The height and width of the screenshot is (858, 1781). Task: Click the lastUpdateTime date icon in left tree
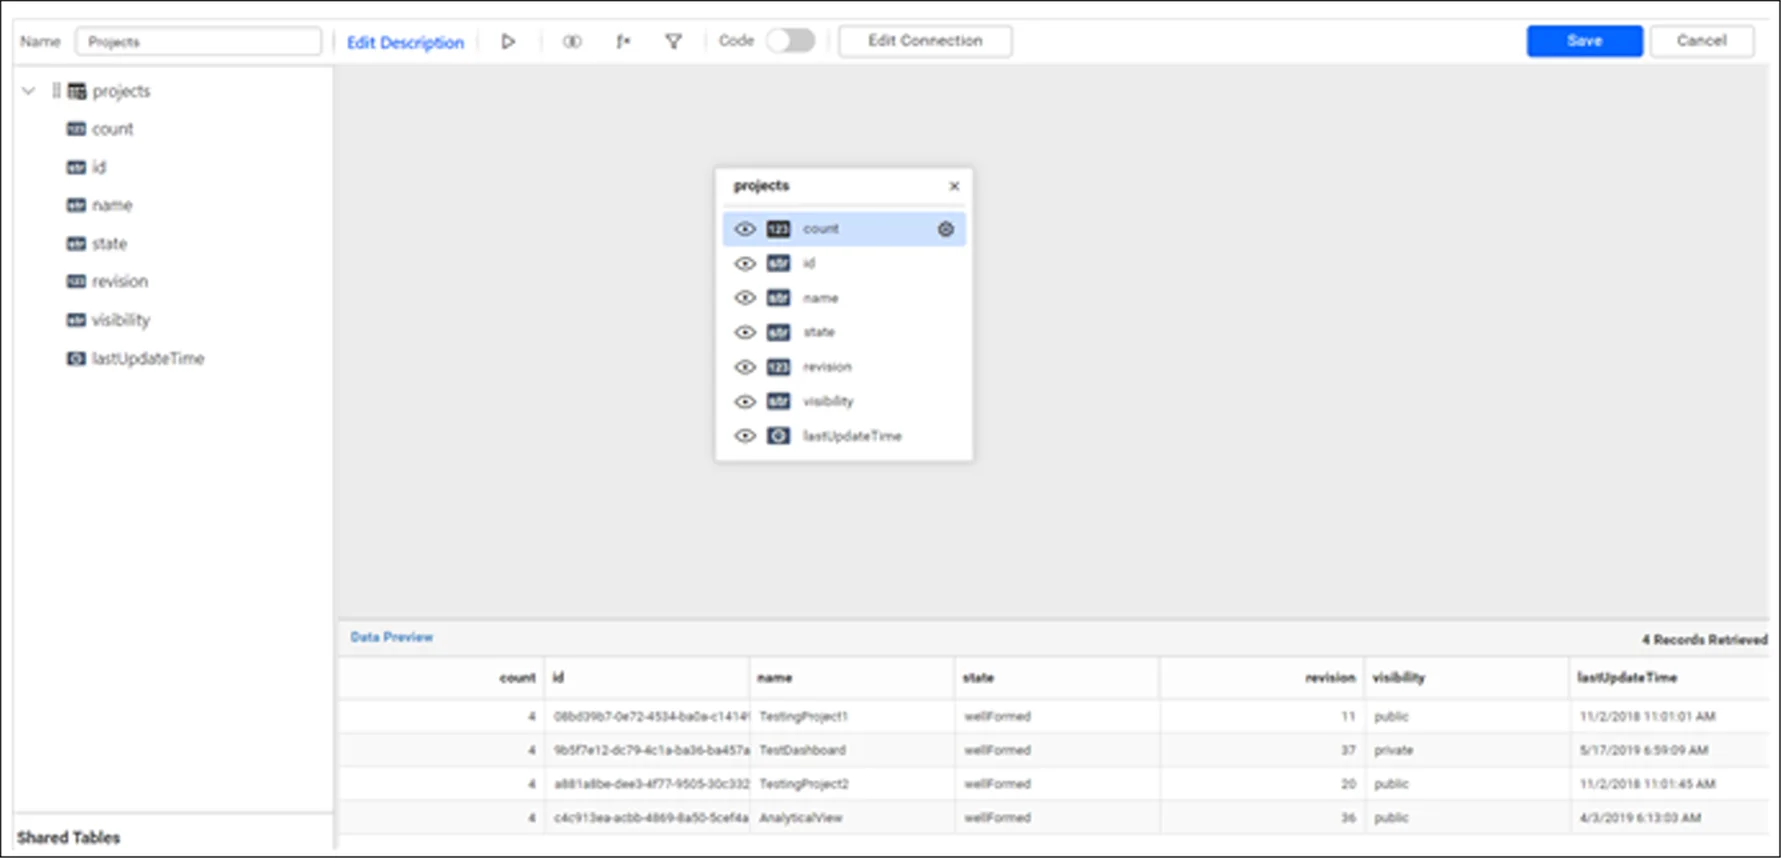pyautogui.click(x=76, y=358)
